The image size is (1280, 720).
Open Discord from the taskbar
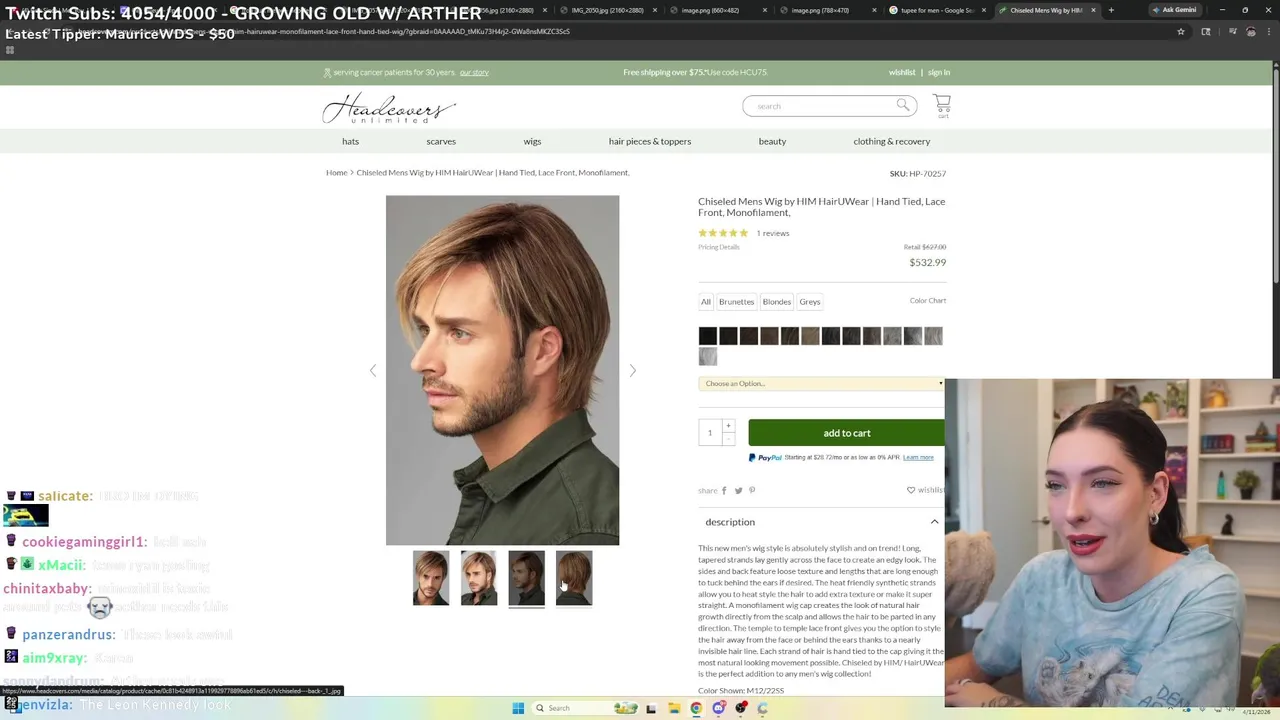(719, 708)
